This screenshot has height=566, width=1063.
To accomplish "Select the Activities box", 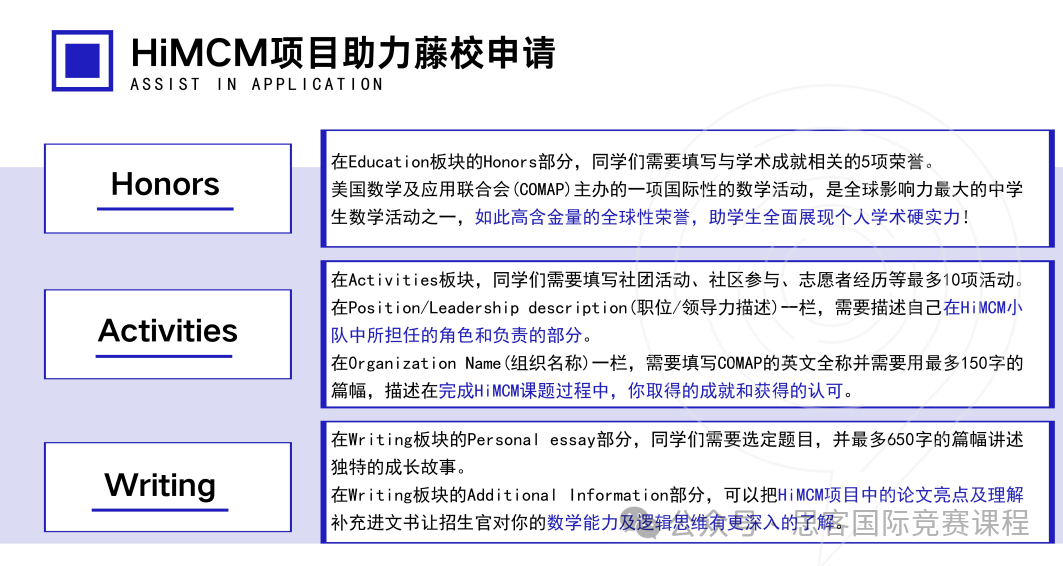I will 167,334.
